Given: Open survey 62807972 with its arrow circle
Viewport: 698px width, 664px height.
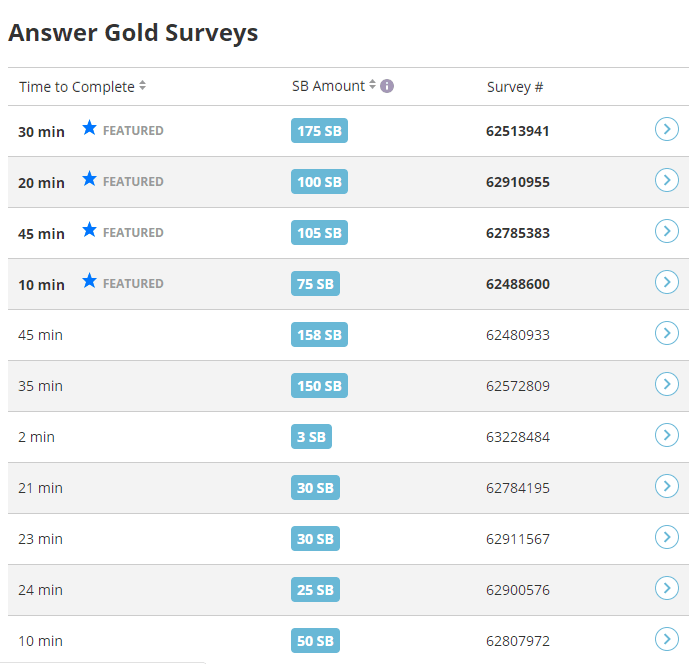Looking at the screenshot, I should 666,639.
